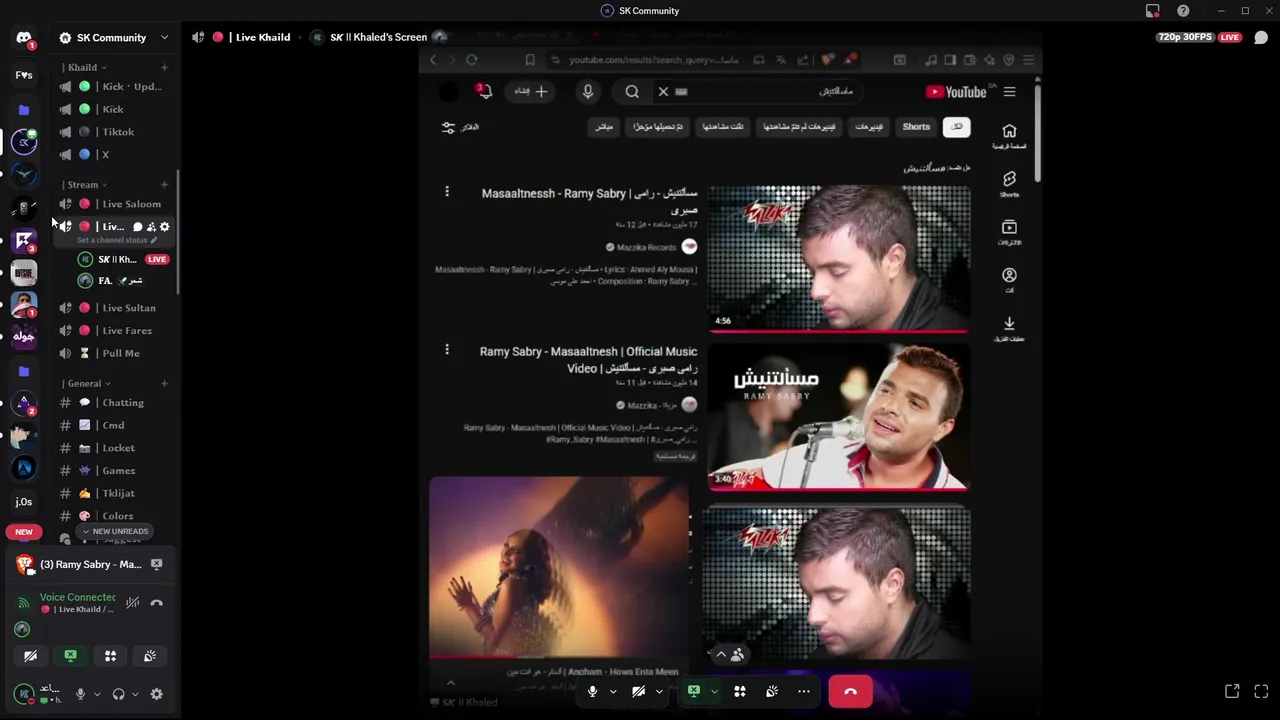Open the Colors text channel
1280x720 pixels.
click(114, 516)
